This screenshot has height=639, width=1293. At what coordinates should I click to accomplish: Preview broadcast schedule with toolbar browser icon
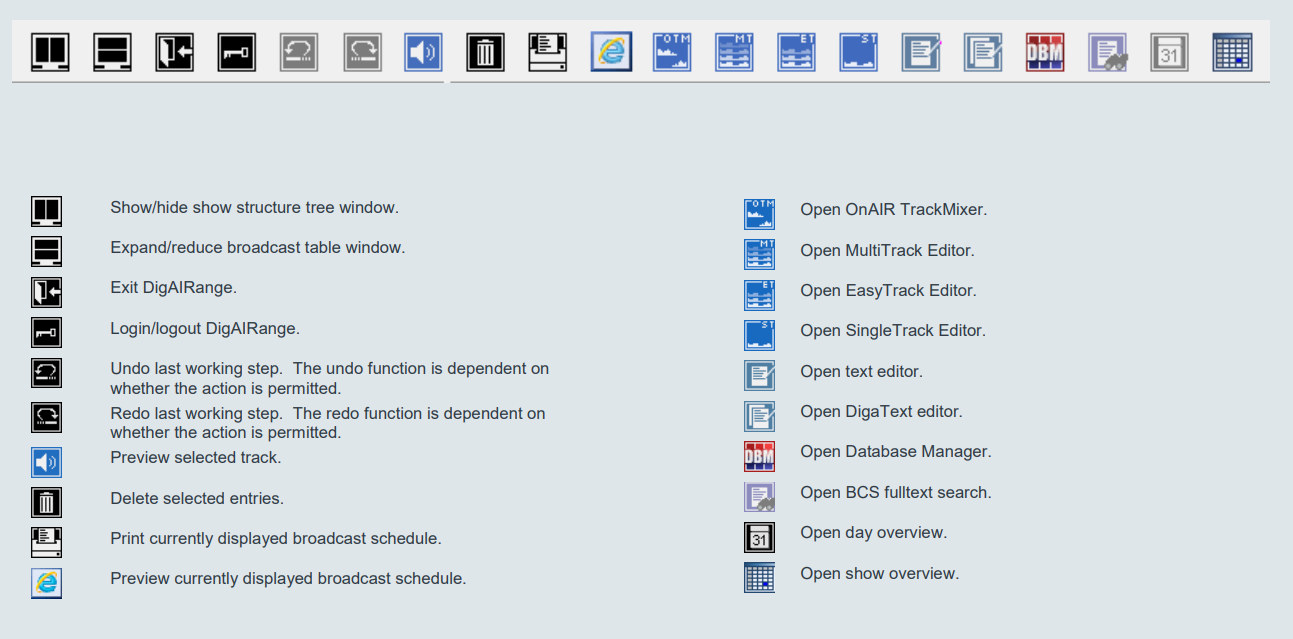(611, 52)
